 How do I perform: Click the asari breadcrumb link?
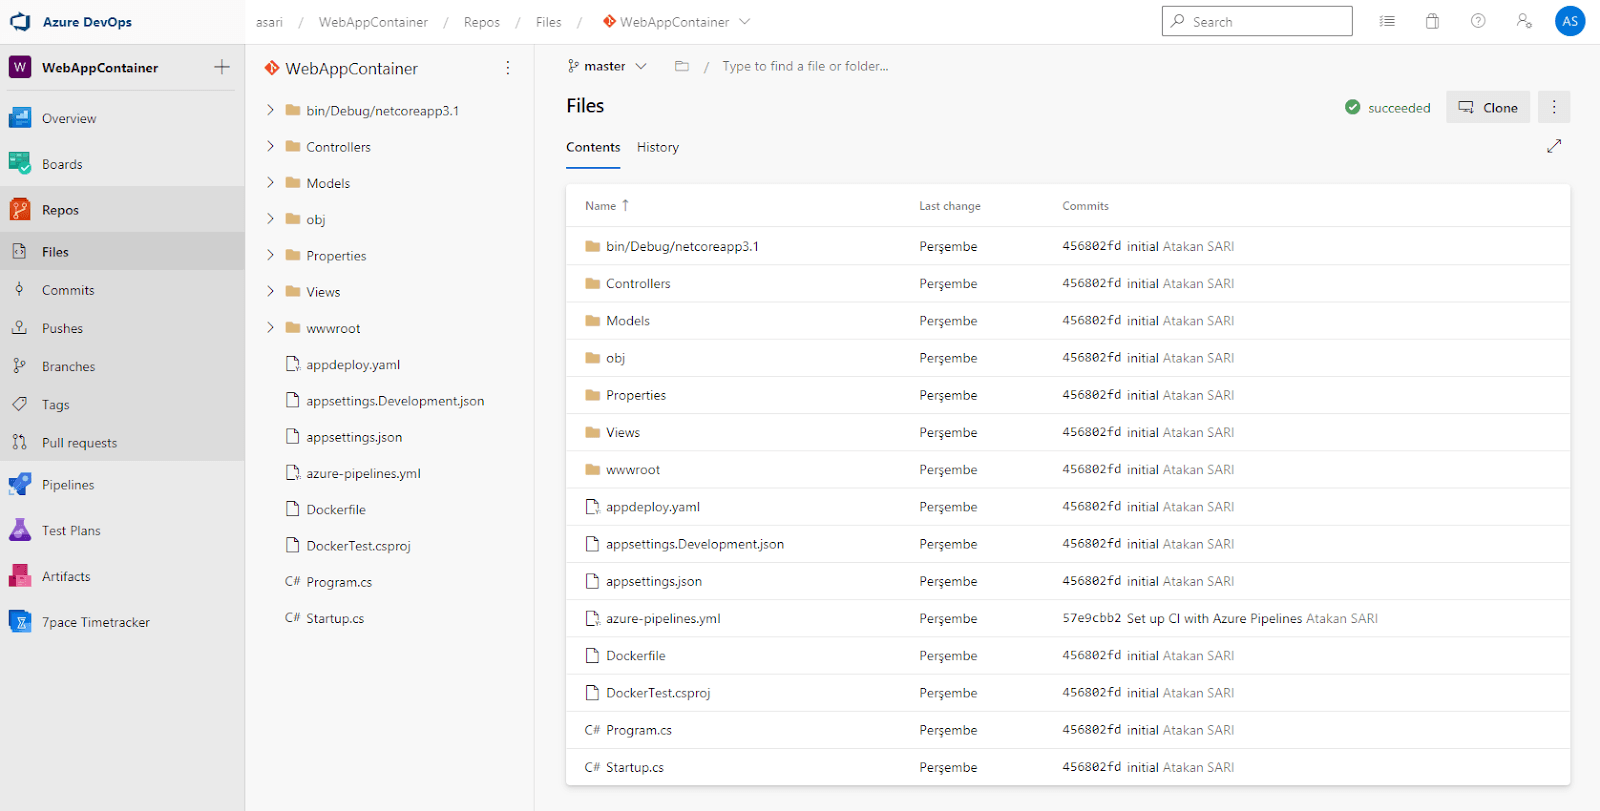point(269,22)
